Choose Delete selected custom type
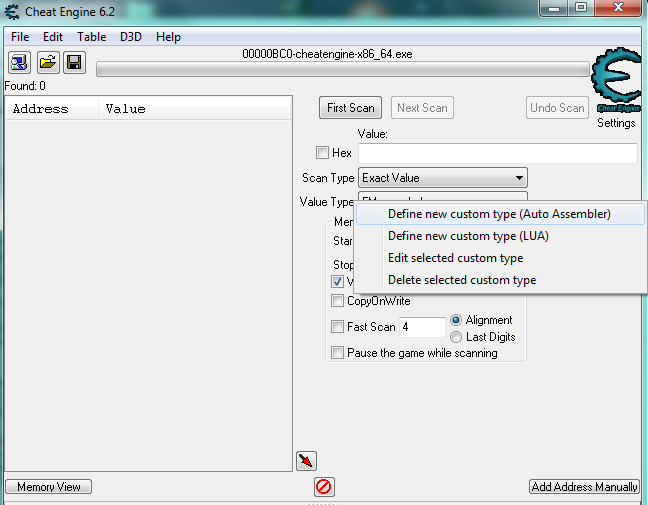648x505 pixels. point(500,280)
